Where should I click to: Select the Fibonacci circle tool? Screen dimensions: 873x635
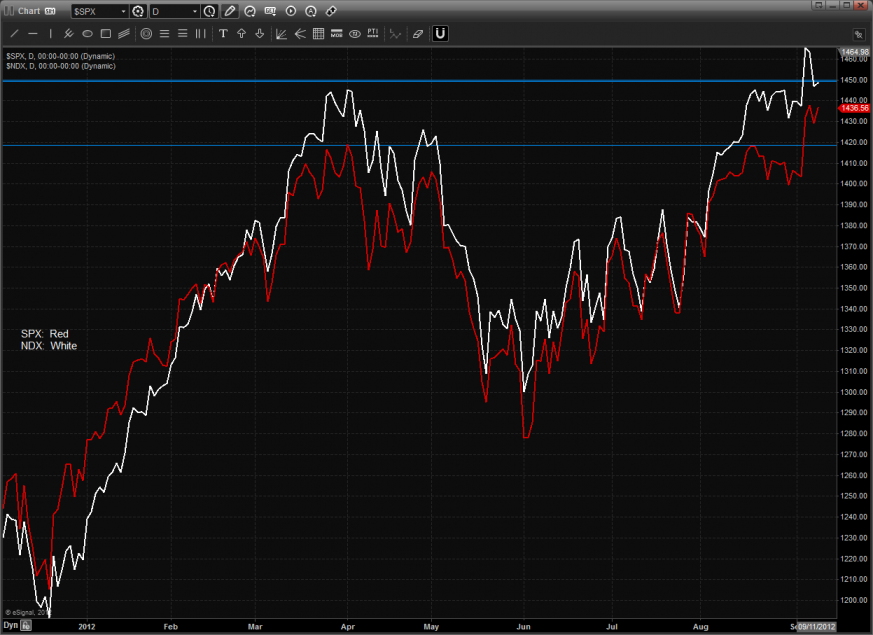146,34
